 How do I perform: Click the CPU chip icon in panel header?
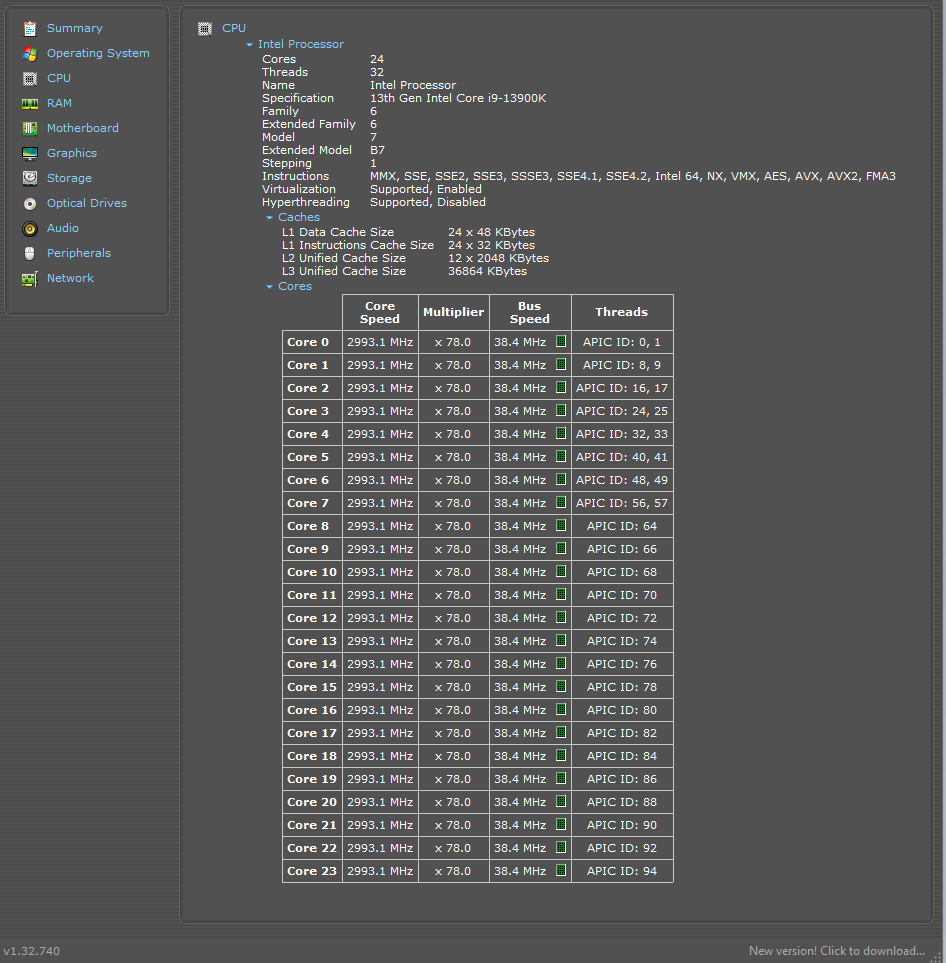[x=205, y=29]
